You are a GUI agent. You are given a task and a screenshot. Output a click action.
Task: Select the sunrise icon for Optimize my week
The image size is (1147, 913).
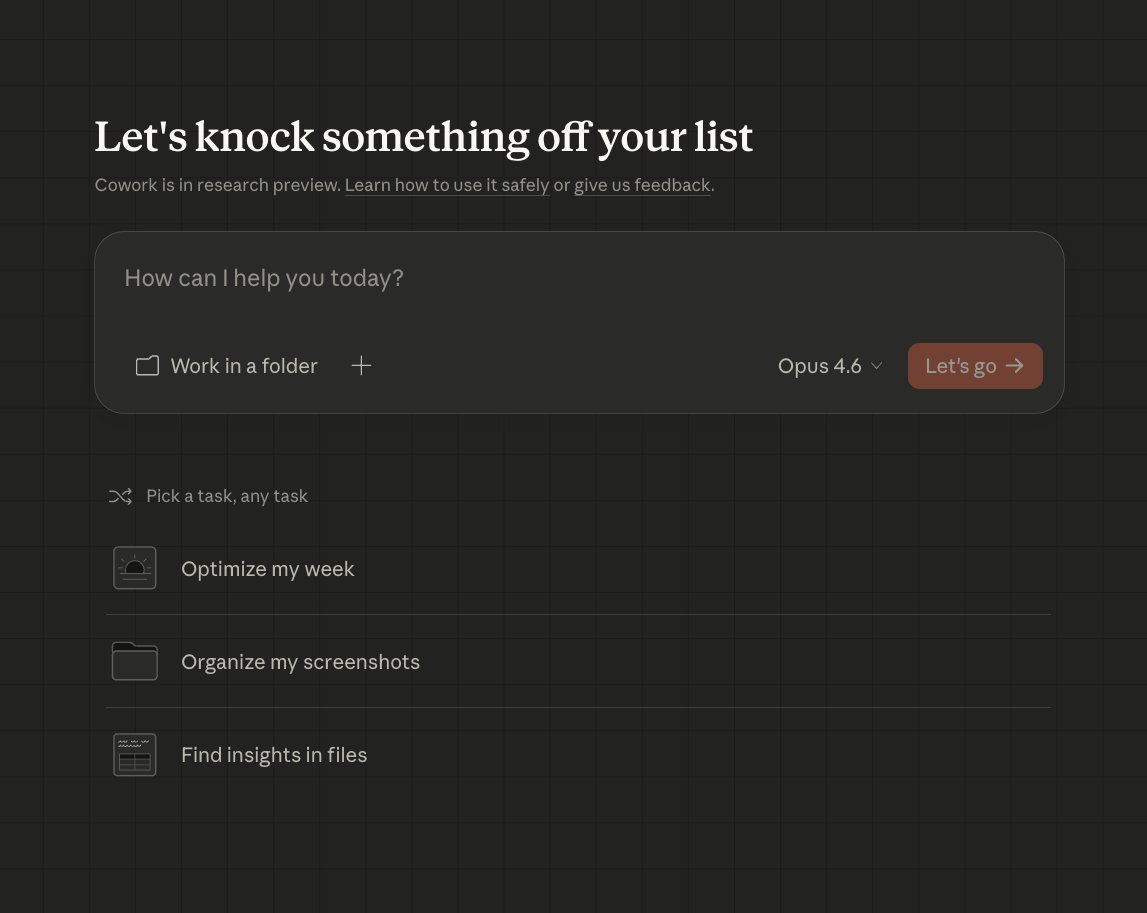coord(135,568)
